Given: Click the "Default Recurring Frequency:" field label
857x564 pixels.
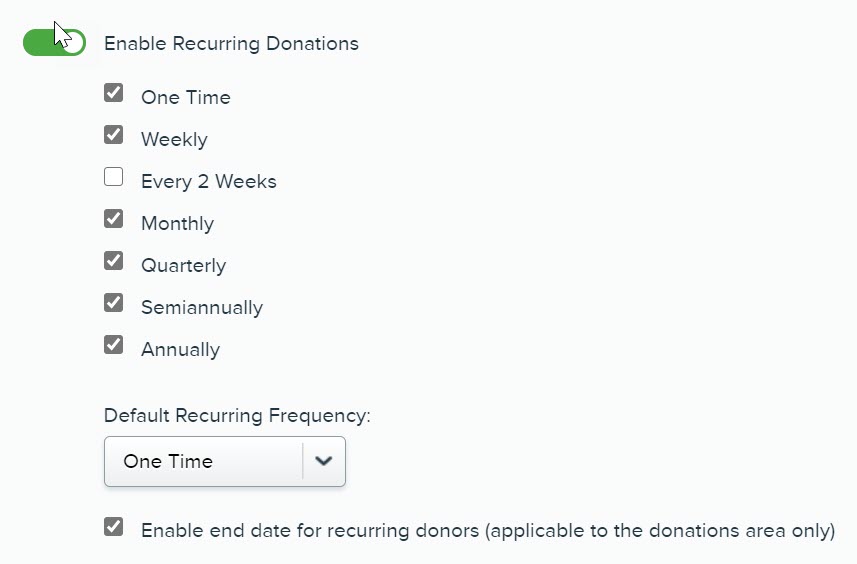Looking at the screenshot, I should 237,416.
